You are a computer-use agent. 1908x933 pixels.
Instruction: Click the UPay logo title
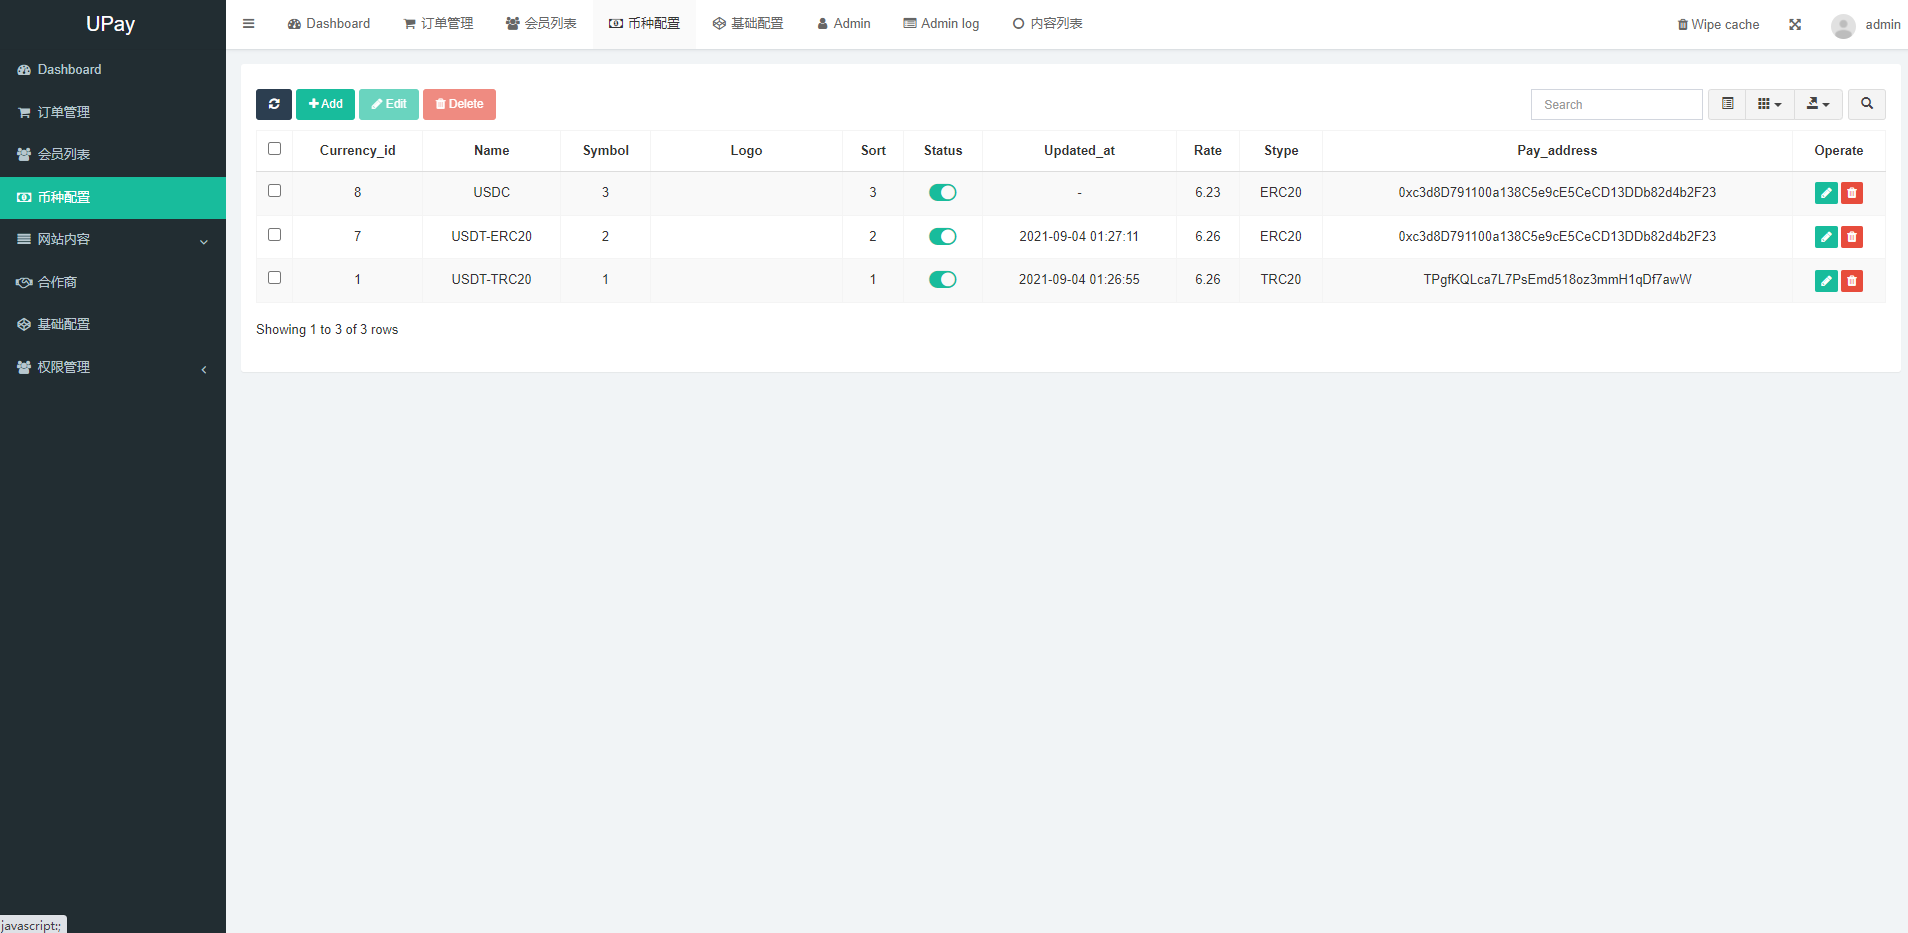coord(110,24)
